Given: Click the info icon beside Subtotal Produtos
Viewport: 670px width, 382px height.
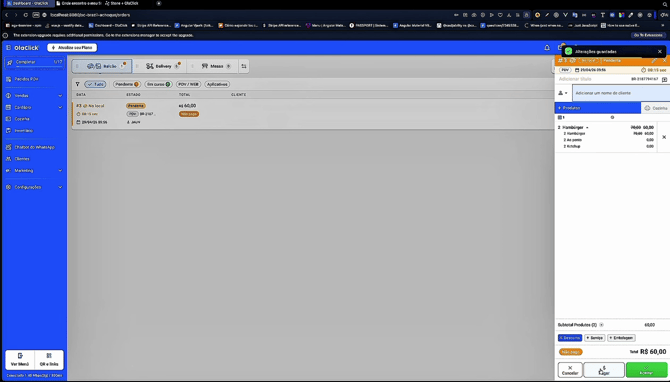Looking at the screenshot, I should tap(601, 325).
